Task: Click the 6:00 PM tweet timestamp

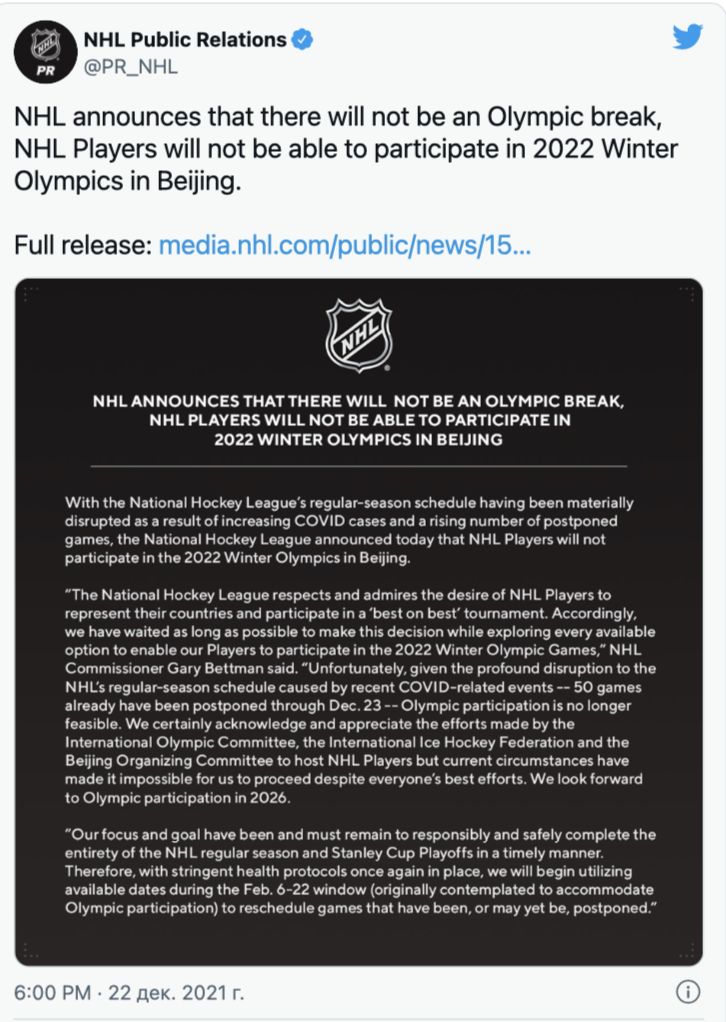Action: [52, 992]
